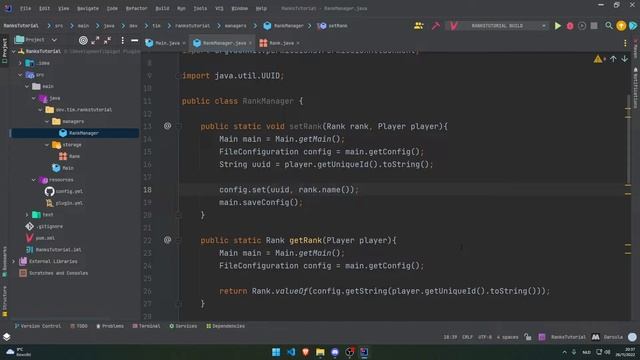Open the Terminal tool window
Screen dimensions: 640x360
point(146,326)
